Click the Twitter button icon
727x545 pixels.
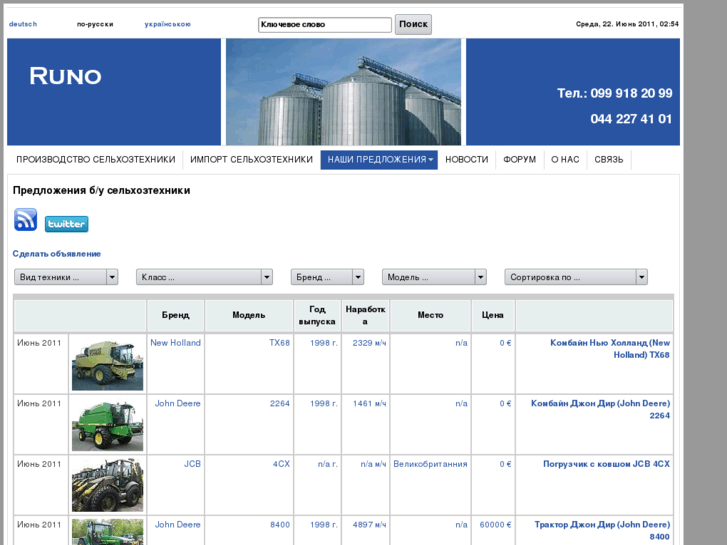click(66, 224)
